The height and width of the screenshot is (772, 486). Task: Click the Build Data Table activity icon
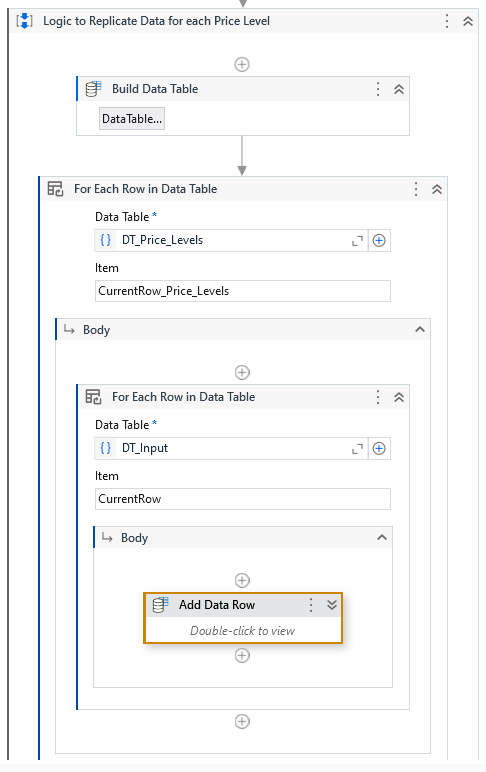[x=93, y=89]
